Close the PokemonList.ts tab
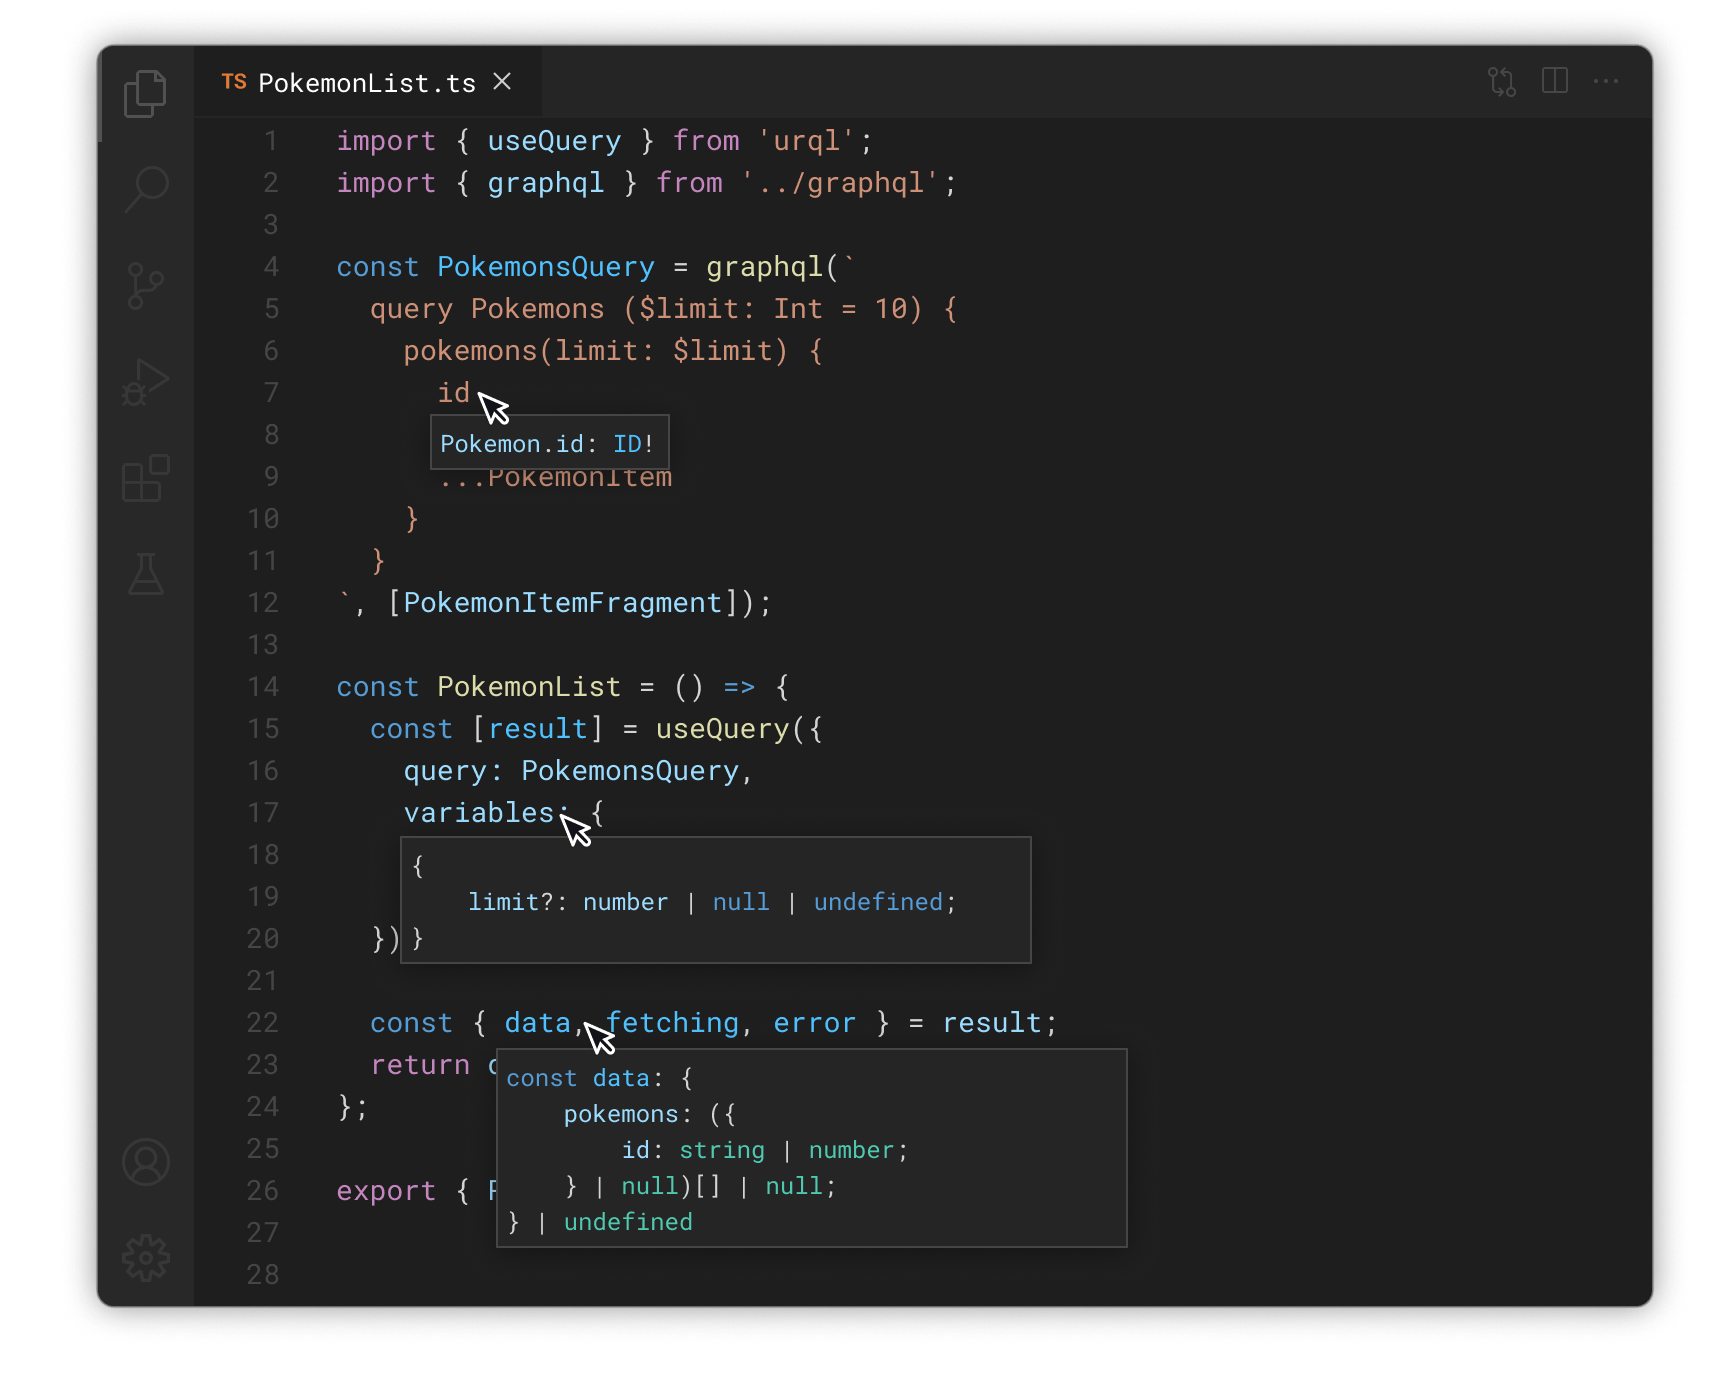 point(503,81)
